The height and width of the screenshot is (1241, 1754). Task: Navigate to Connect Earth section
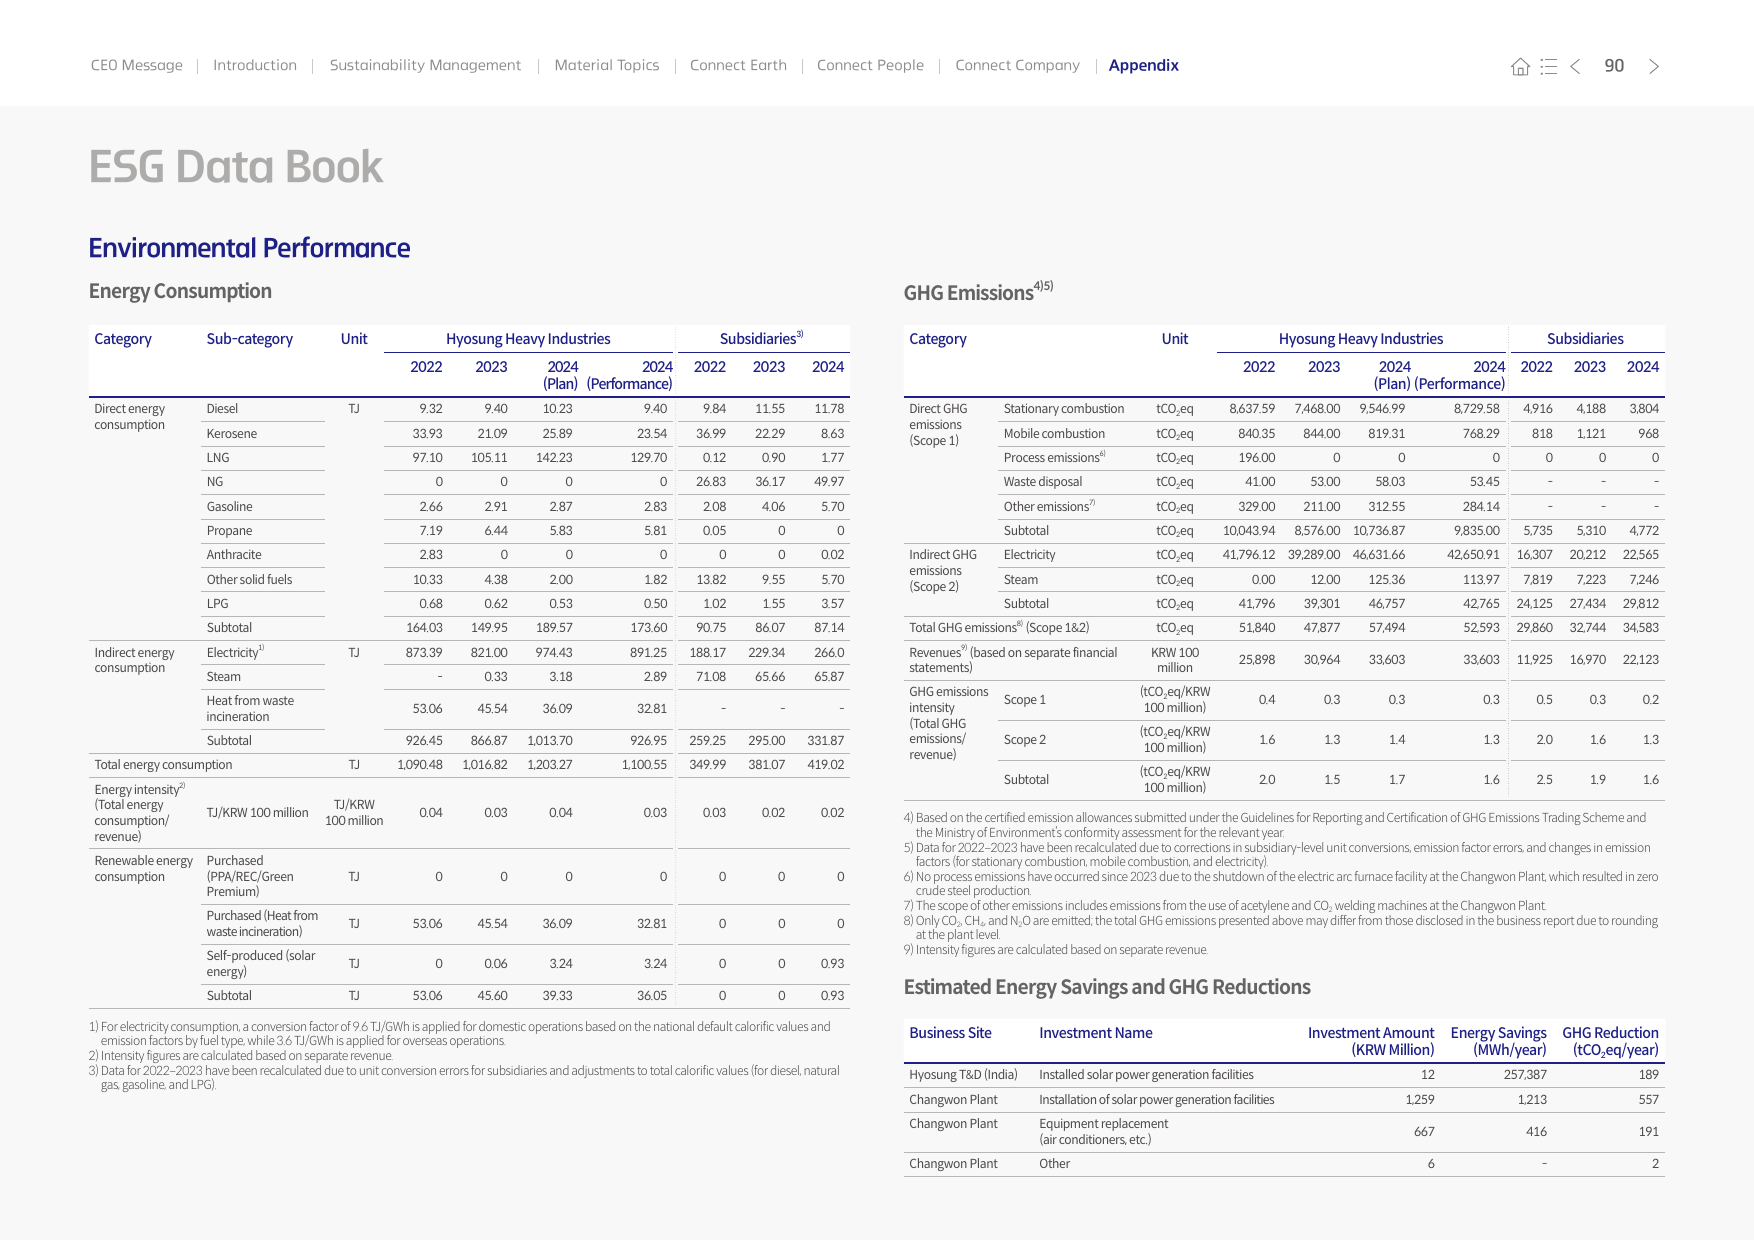pyautogui.click(x=738, y=65)
